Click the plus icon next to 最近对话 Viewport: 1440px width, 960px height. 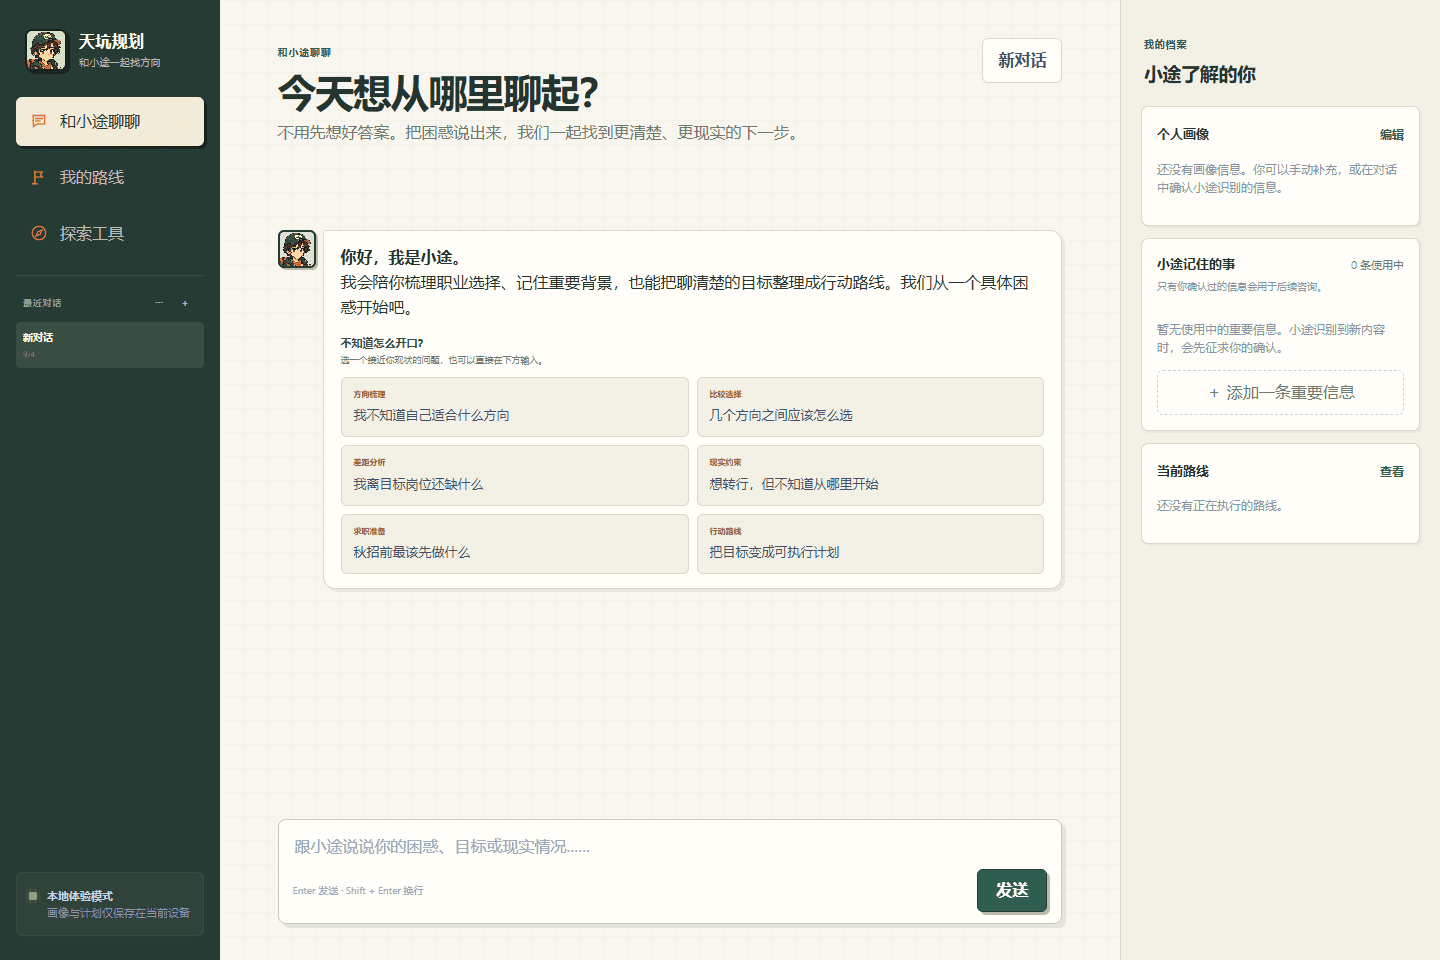[x=185, y=303]
